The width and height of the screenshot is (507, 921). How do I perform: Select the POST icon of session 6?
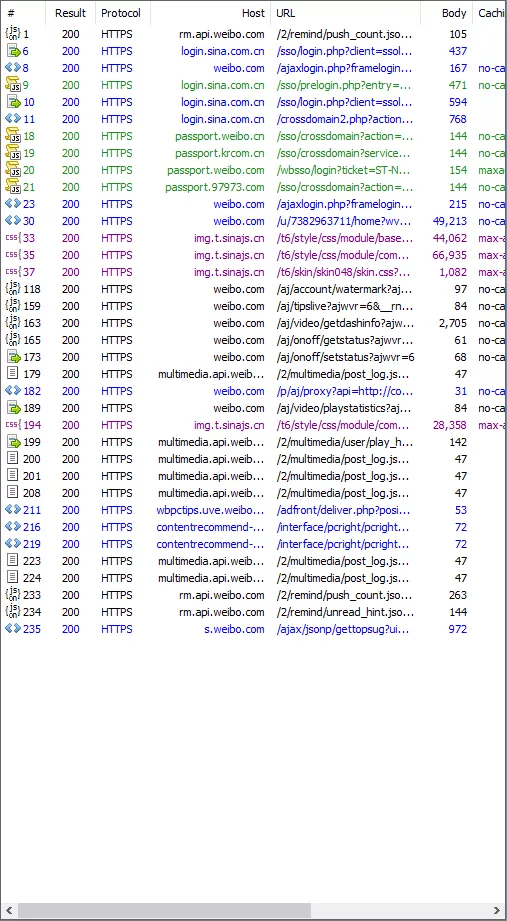[x=14, y=51]
